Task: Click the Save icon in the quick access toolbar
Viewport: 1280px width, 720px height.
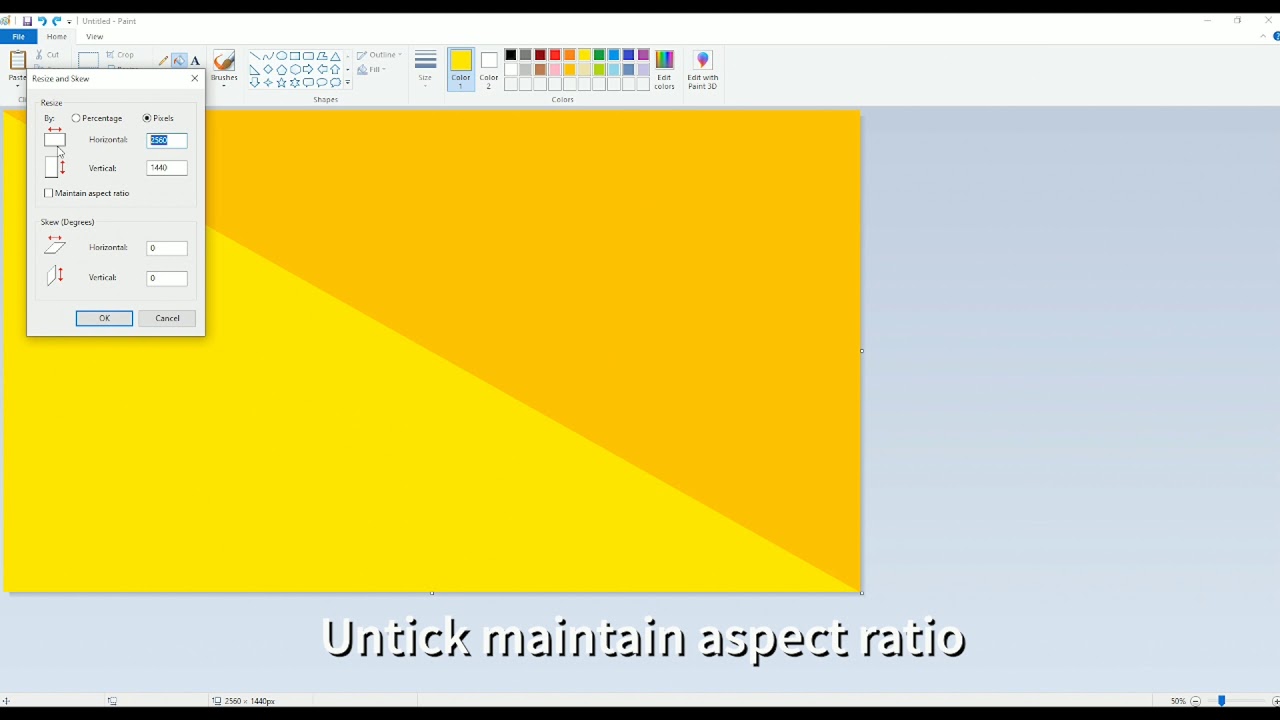Action: point(27,21)
